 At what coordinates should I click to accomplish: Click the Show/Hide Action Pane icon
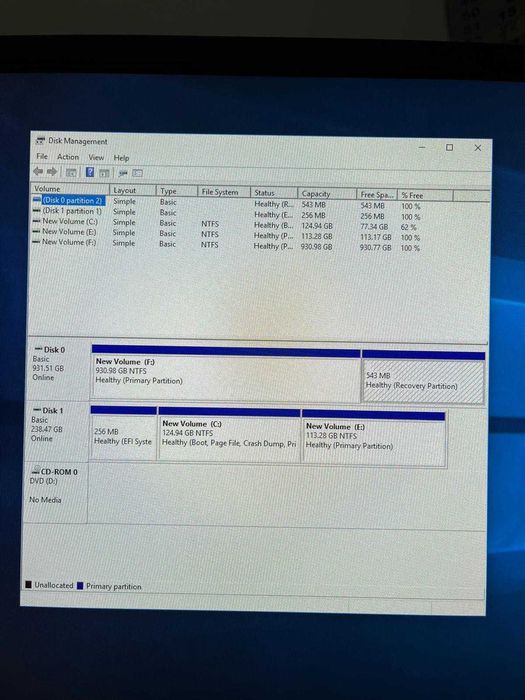click(x=104, y=172)
